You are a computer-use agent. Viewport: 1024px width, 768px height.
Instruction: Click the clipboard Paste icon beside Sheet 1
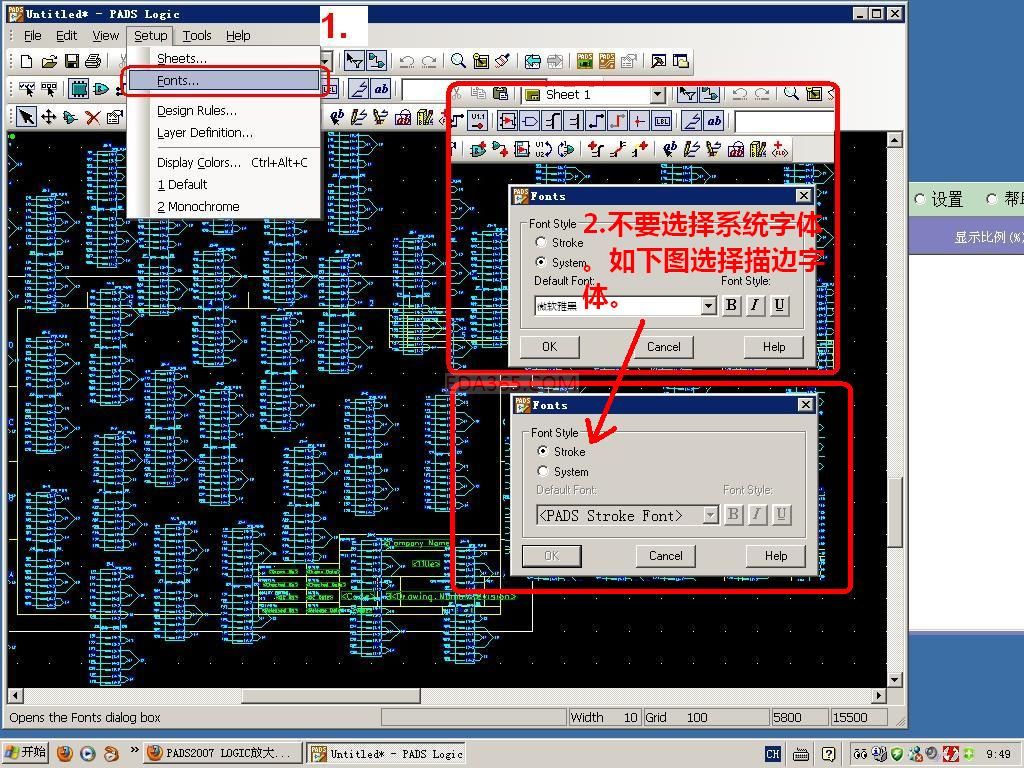tap(500, 94)
